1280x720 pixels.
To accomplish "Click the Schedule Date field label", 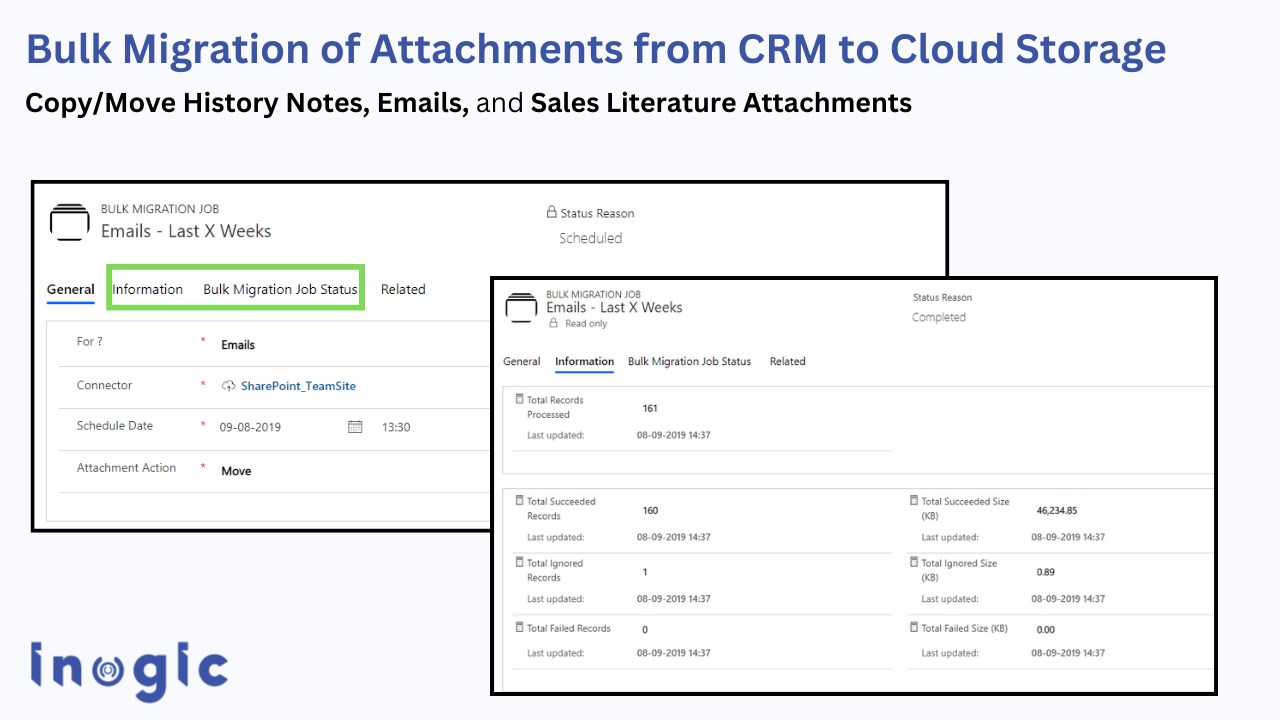I will point(115,425).
